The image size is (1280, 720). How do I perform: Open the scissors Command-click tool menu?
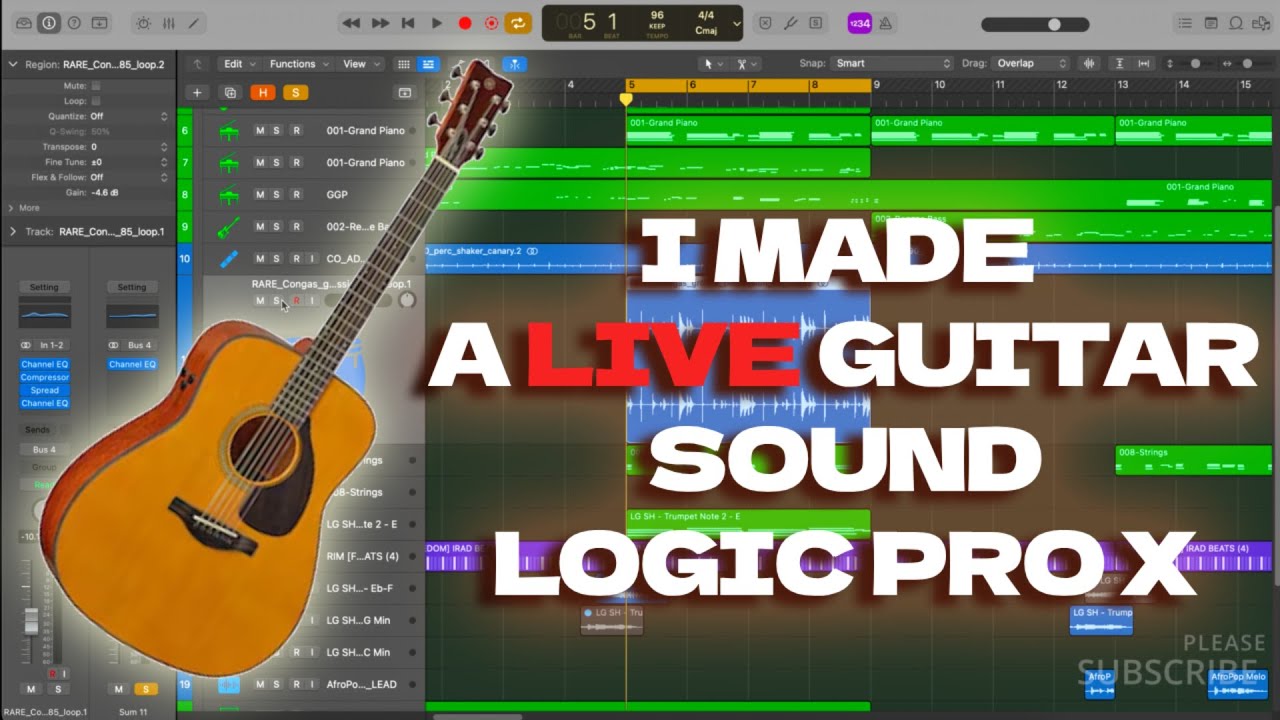click(746, 64)
